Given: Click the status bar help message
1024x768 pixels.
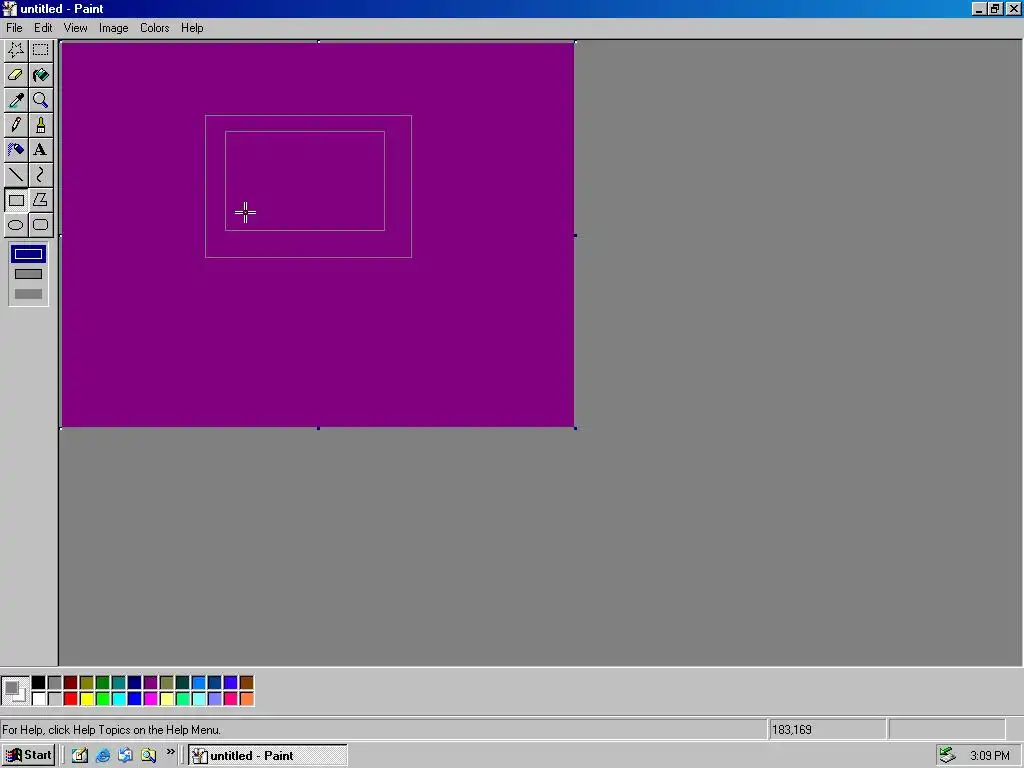Looking at the screenshot, I should (112, 729).
